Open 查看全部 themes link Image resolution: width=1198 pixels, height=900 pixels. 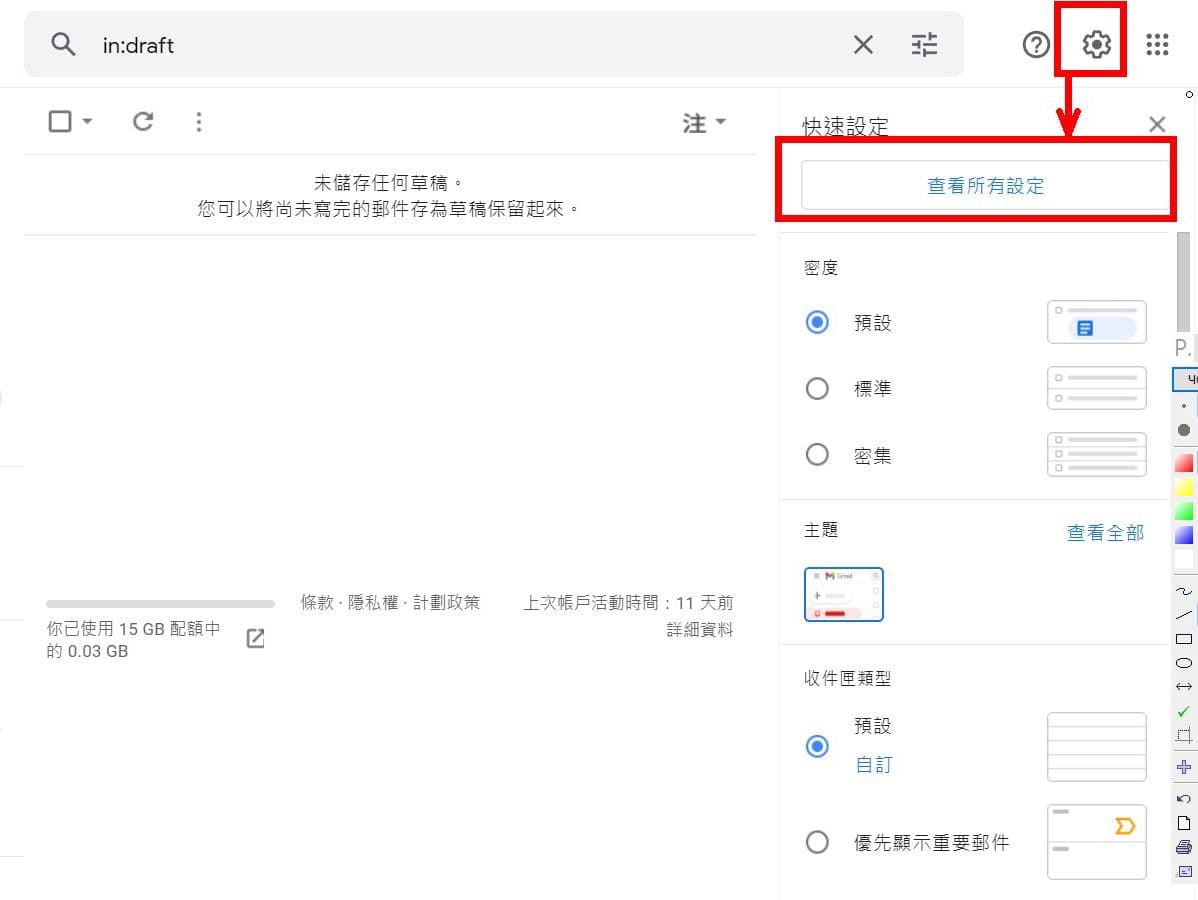1105,533
